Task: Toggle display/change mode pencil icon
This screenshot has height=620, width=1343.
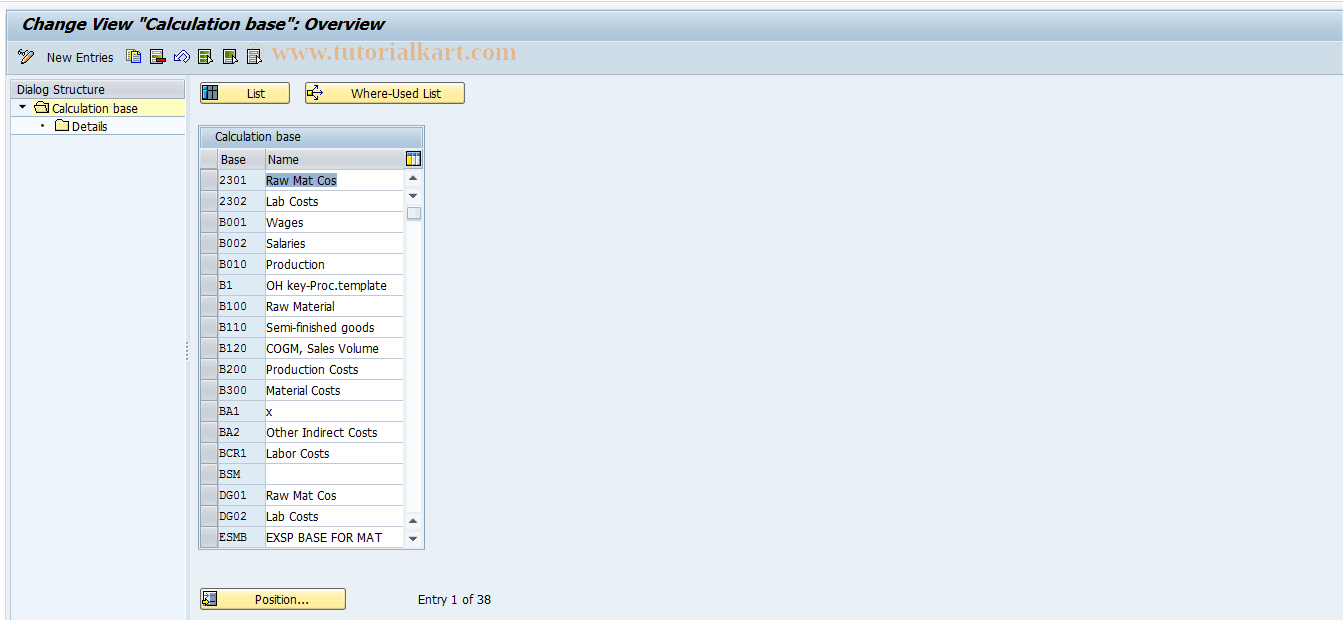Action: click(26, 57)
